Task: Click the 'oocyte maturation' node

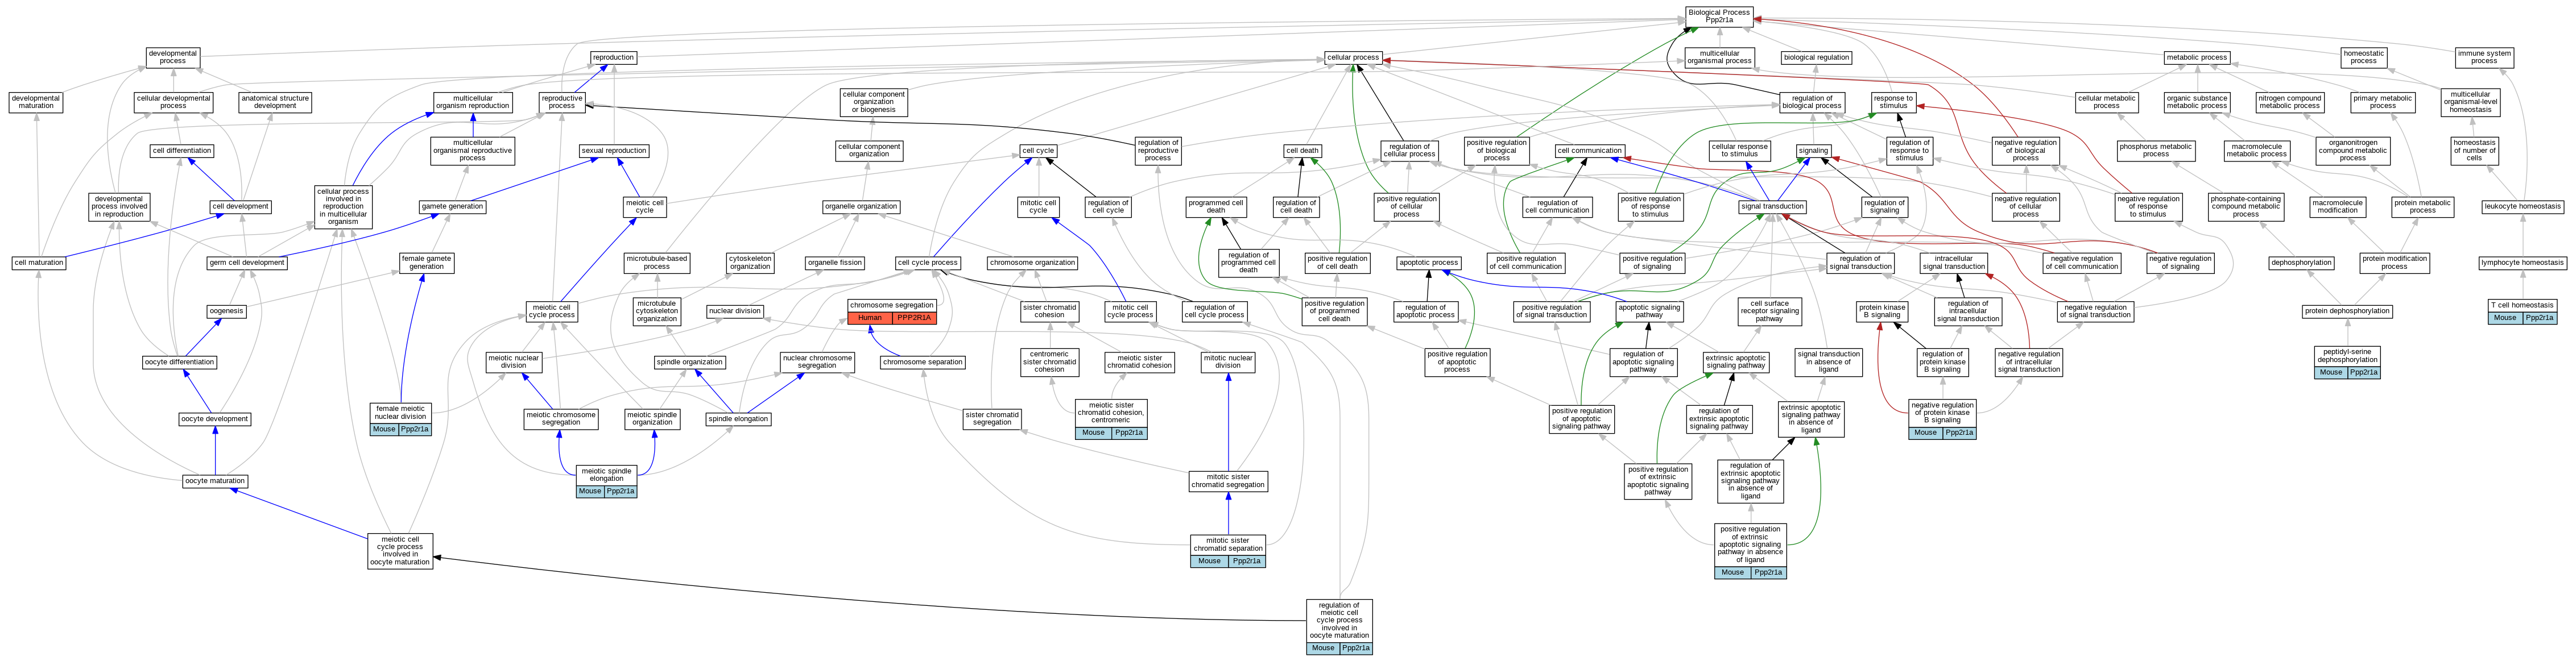Action: pos(215,481)
